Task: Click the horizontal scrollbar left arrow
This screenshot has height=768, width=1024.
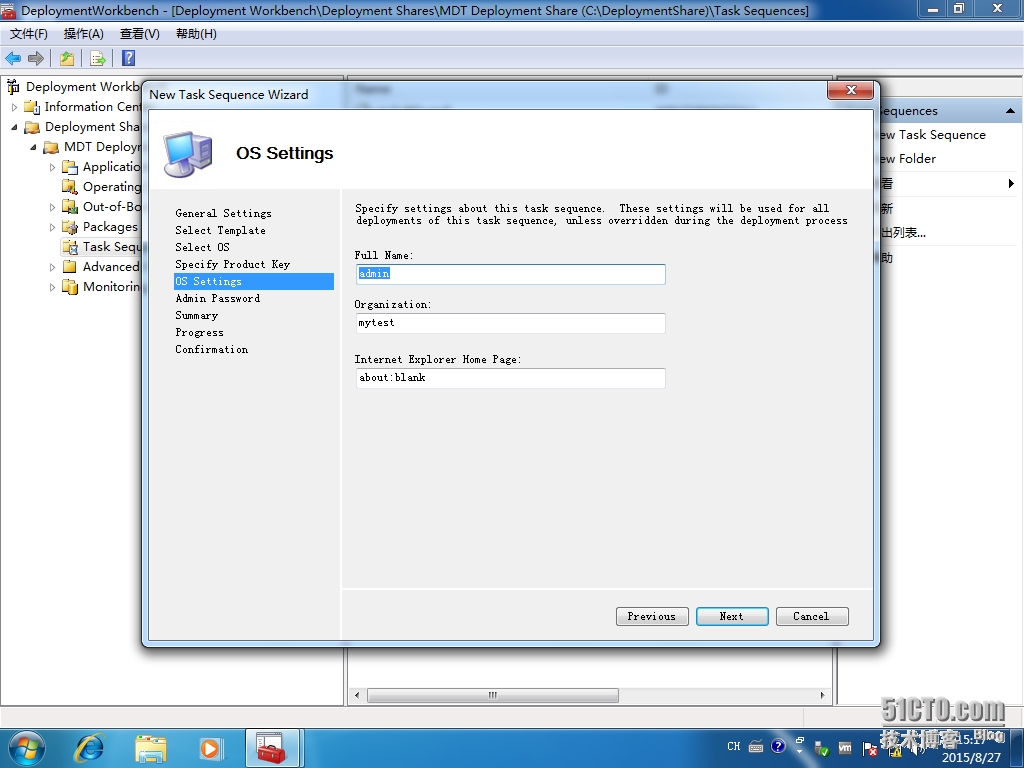Action: tap(357, 695)
